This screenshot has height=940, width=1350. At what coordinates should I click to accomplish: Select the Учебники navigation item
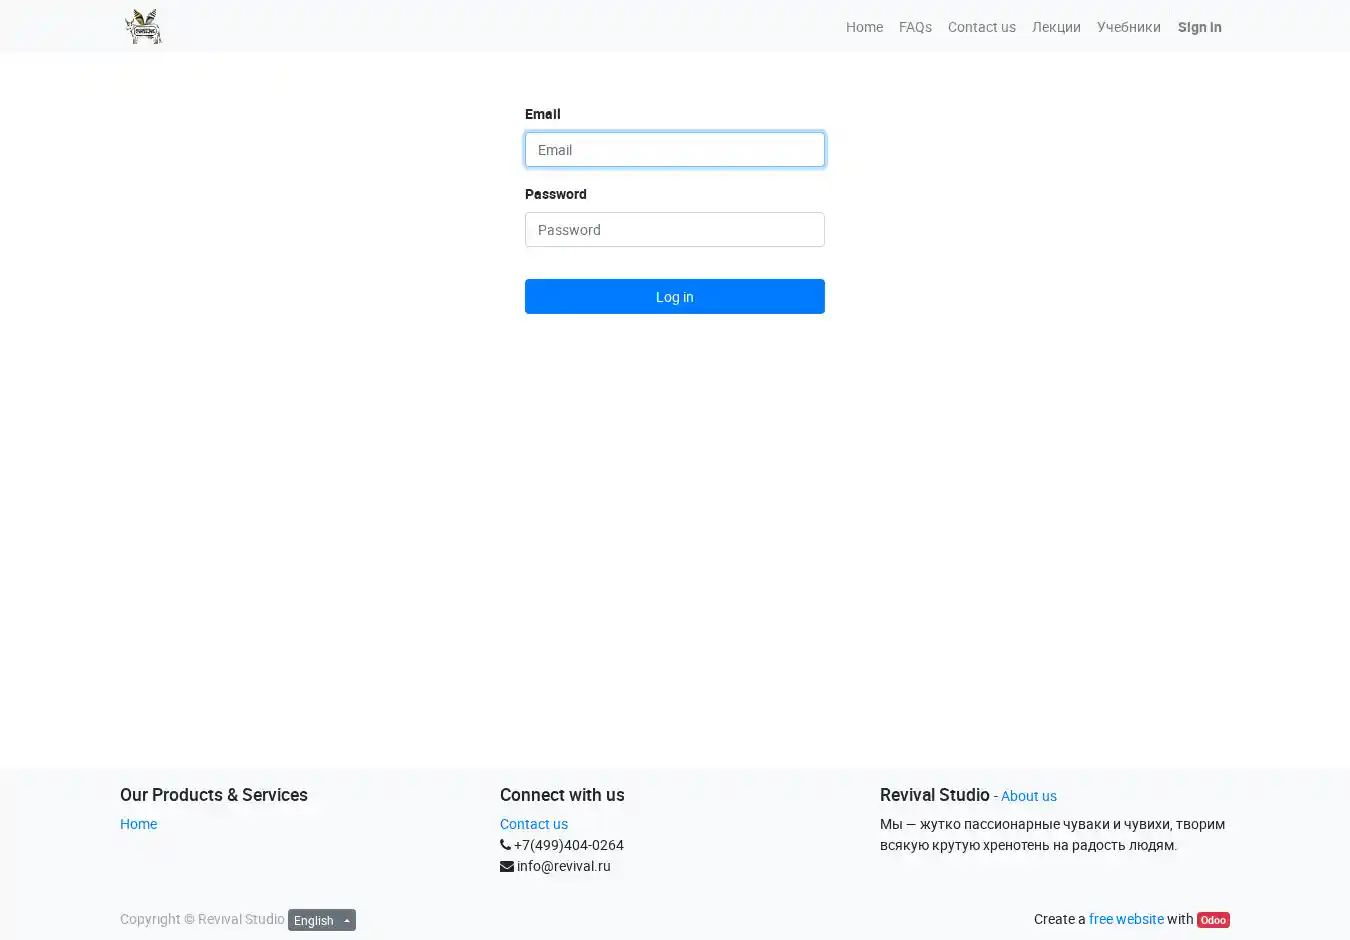pyautogui.click(x=1128, y=27)
